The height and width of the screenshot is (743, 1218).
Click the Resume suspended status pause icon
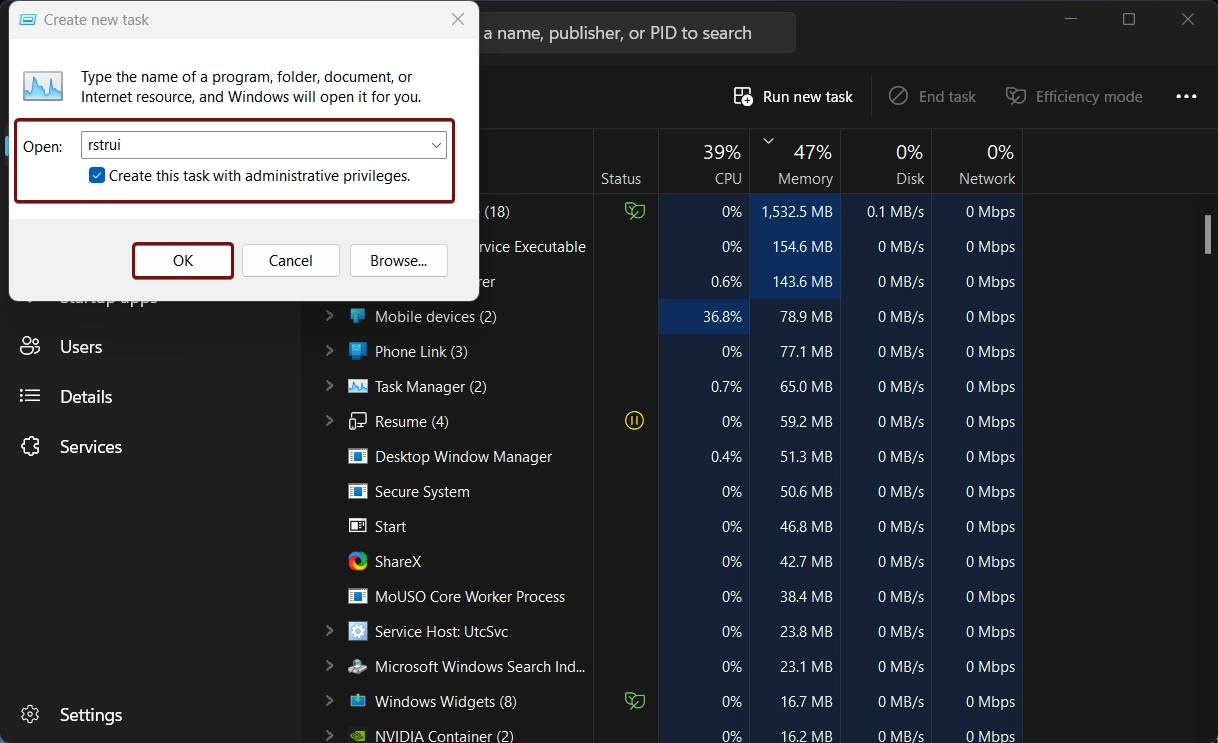click(634, 421)
